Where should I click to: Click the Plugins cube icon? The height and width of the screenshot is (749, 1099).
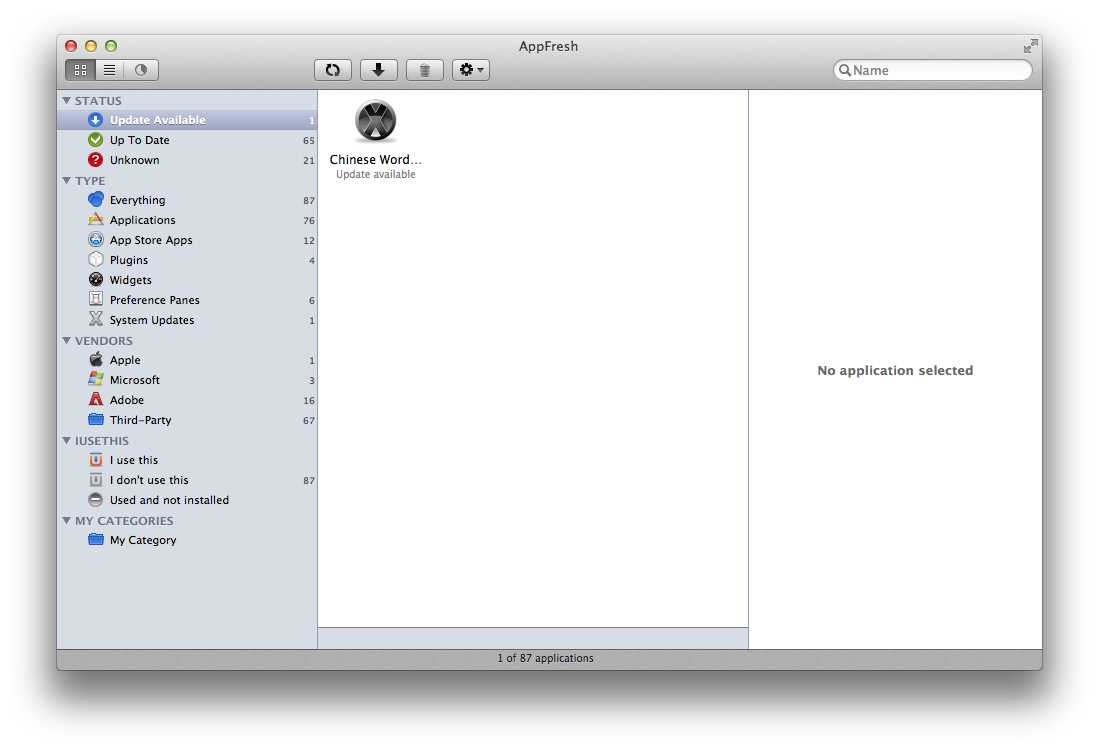96,259
